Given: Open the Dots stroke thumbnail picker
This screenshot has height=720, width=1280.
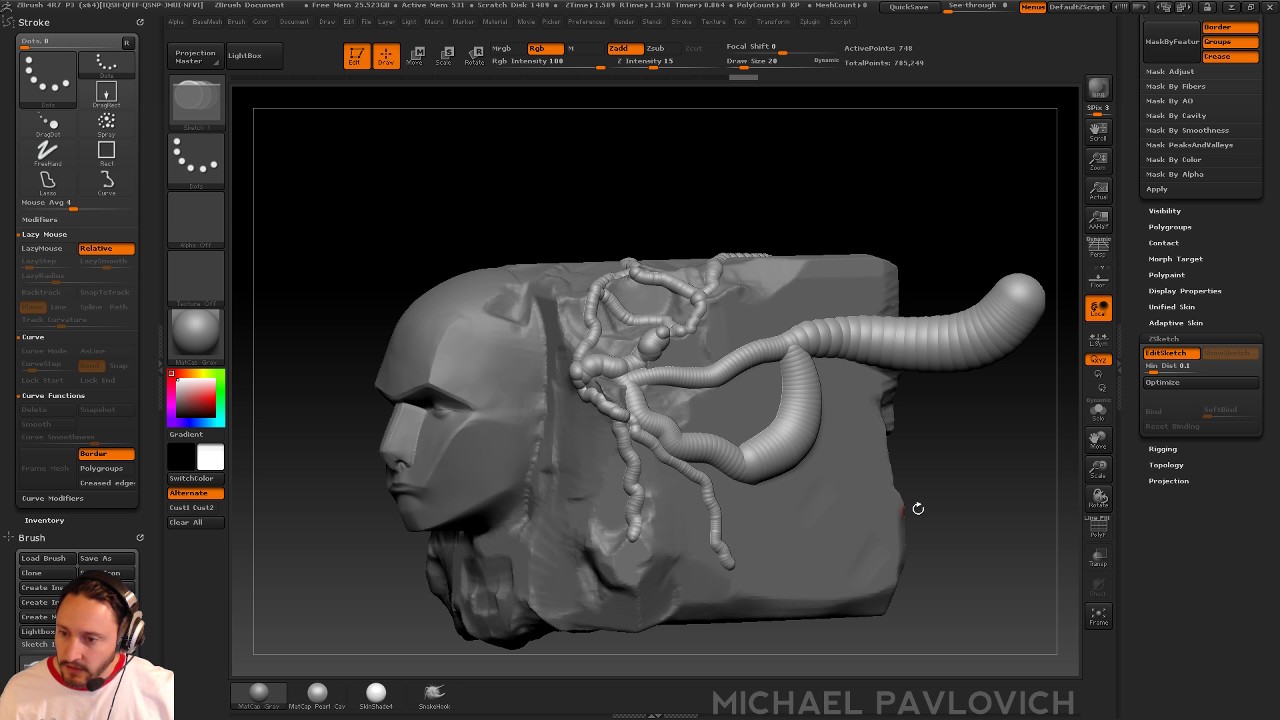Looking at the screenshot, I should click(196, 160).
